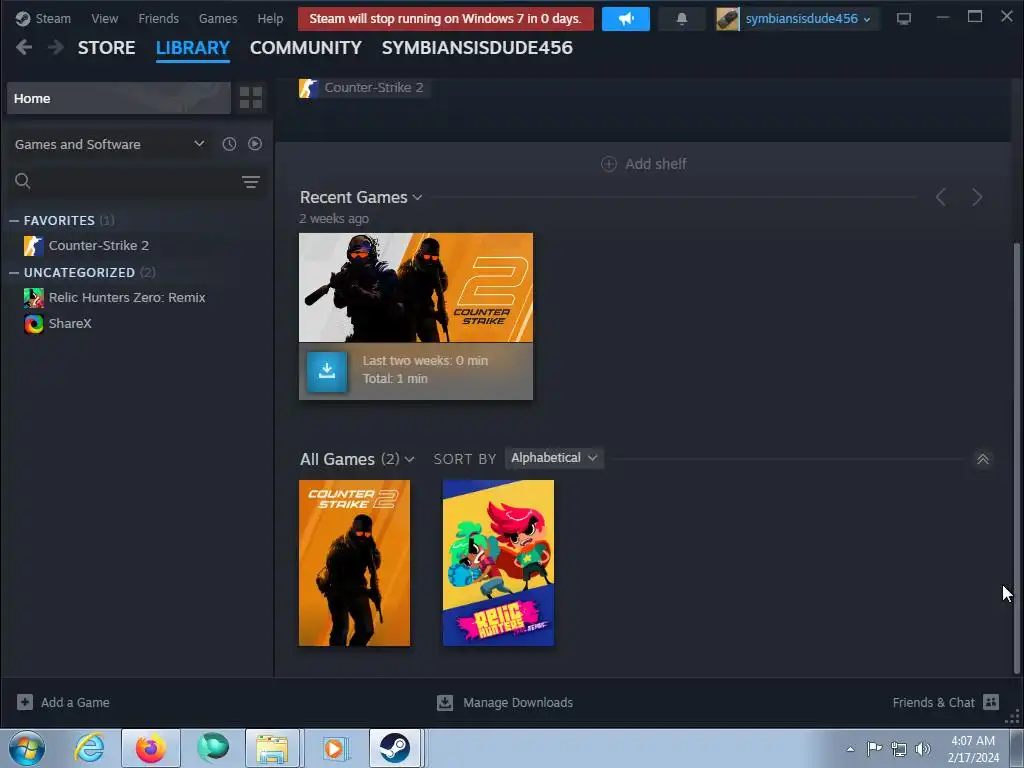Viewport: 1024px width, 768px height.
Task: Click the forward navigation arrow
Action: (56, 47)
